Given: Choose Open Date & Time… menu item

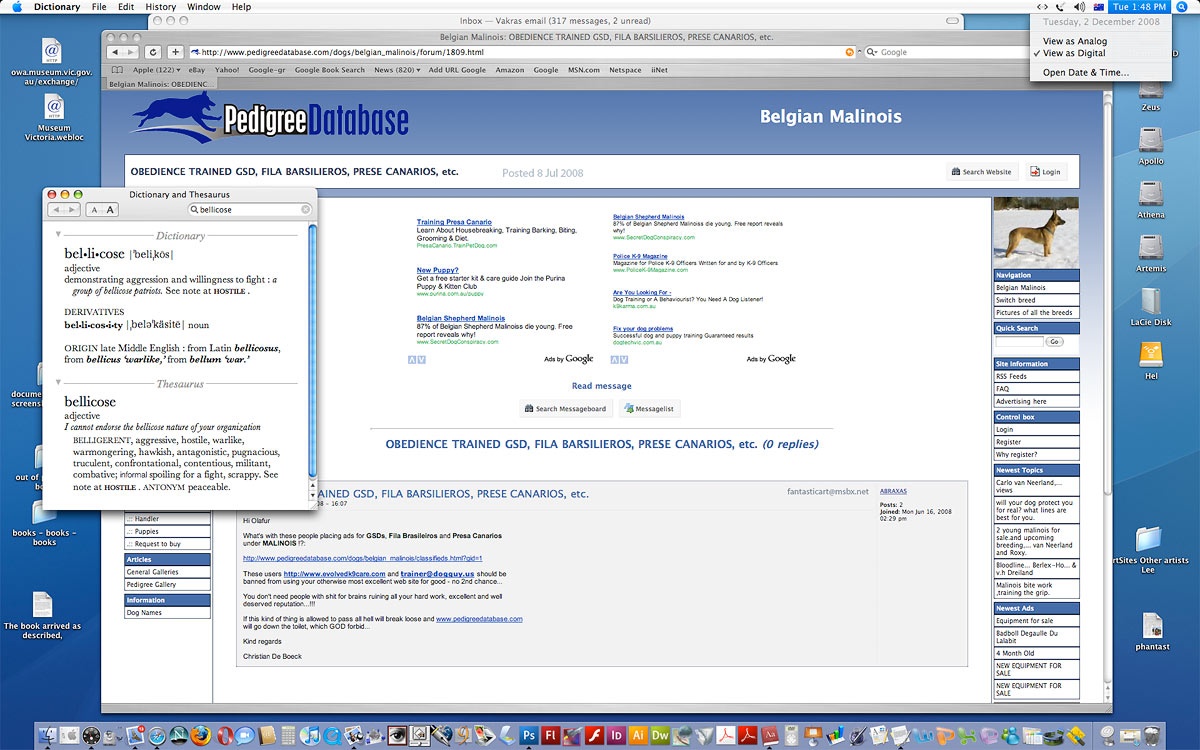Looking at the screenshot, I should click(1085, 72).
